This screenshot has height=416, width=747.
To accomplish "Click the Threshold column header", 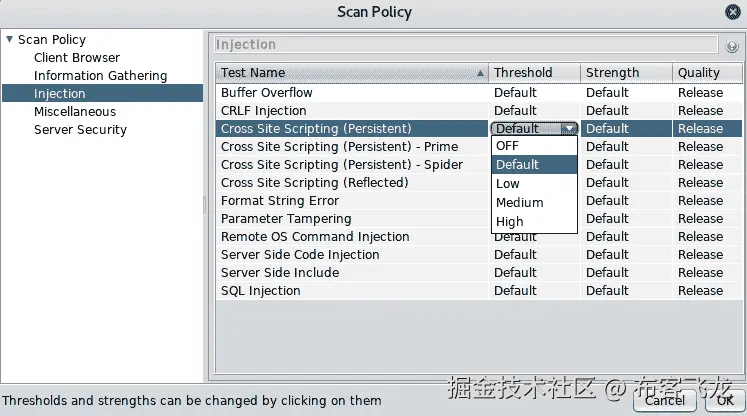I will 523,73.
